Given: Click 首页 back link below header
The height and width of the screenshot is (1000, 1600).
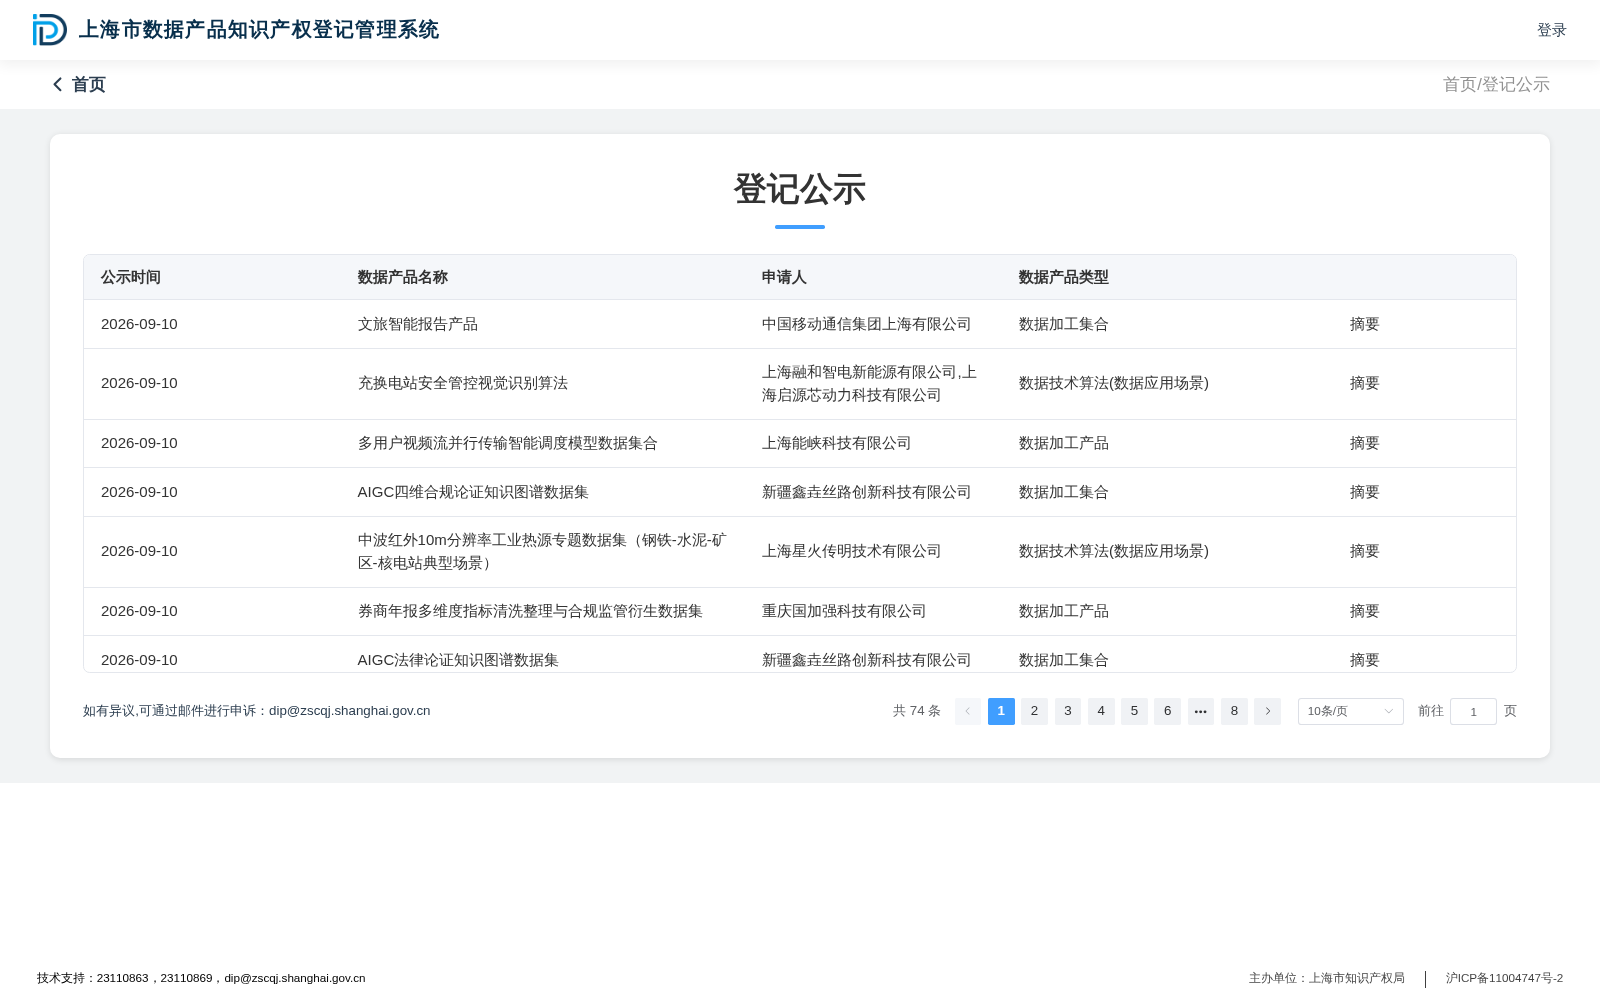Looking at the screenshot, I should point(88,85).
